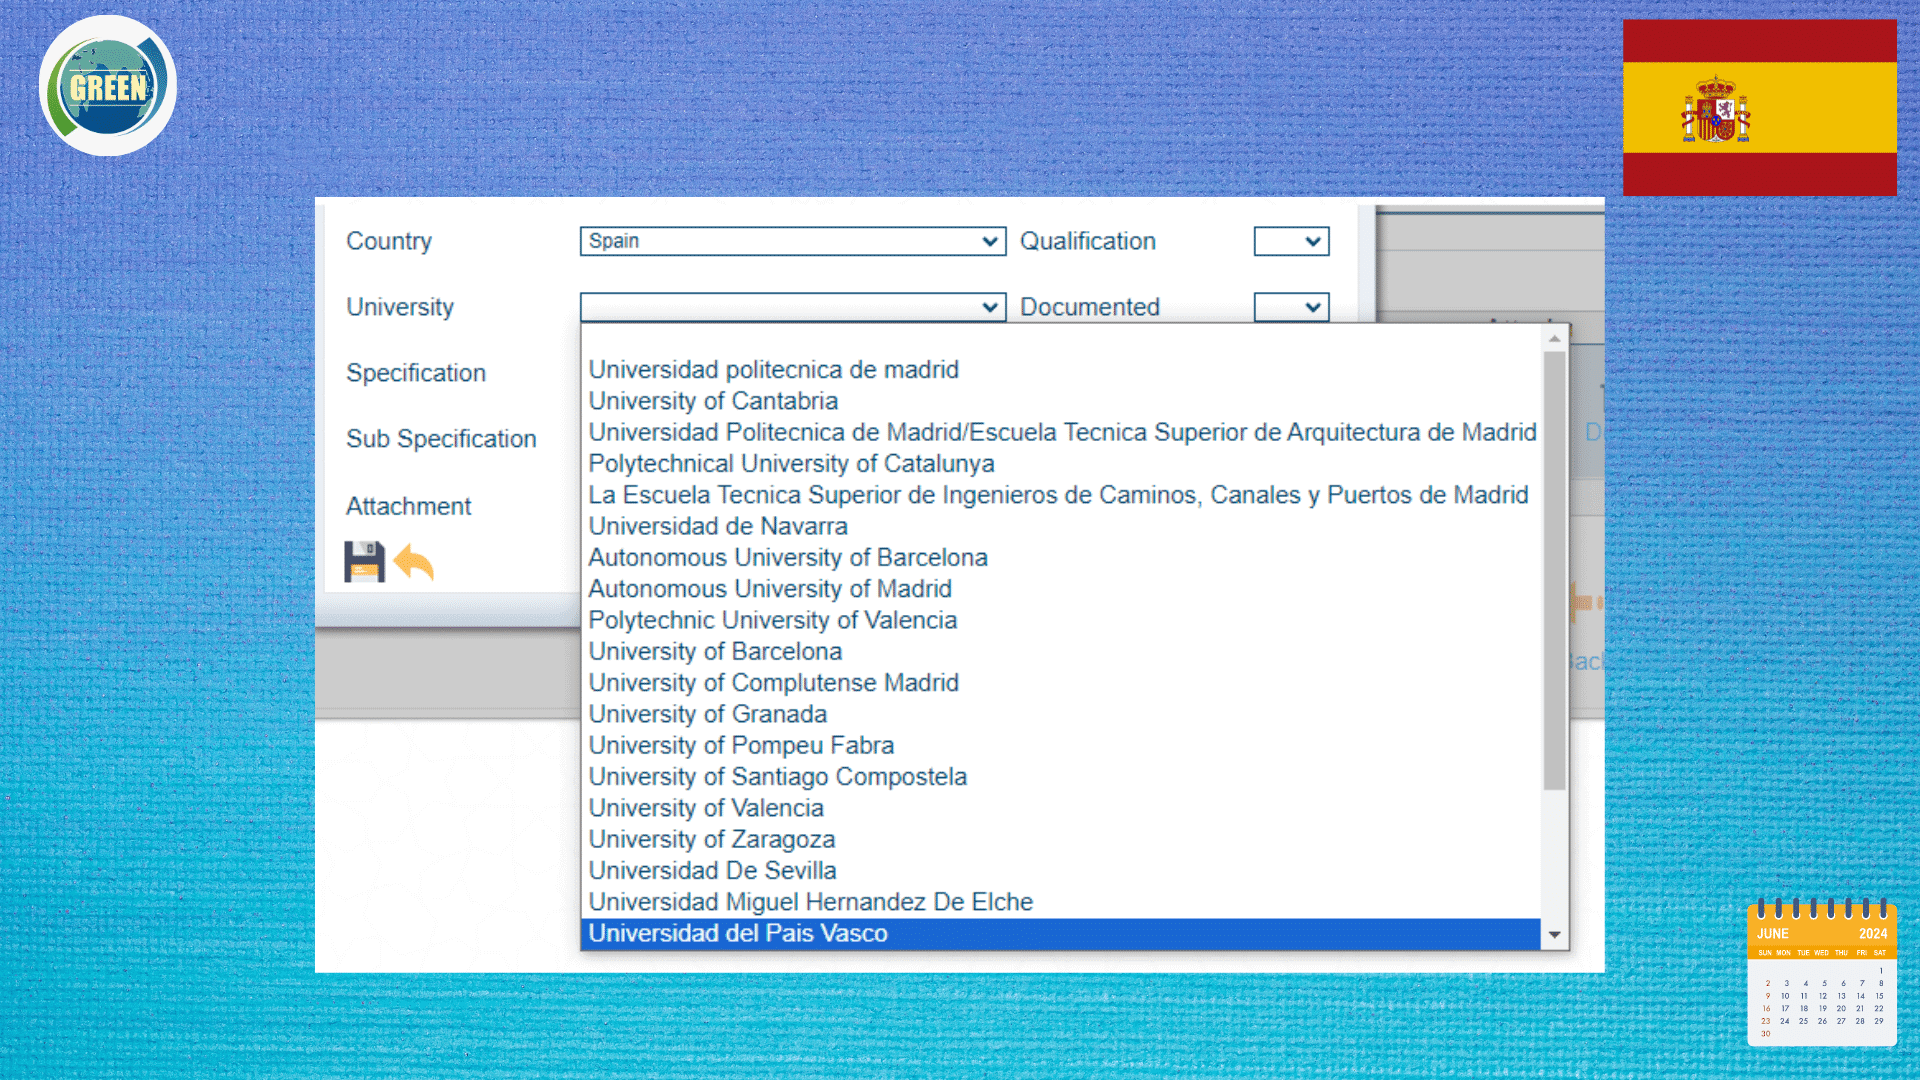Click the dropdown list scrollbar thumb

(x=1554, y=570)
